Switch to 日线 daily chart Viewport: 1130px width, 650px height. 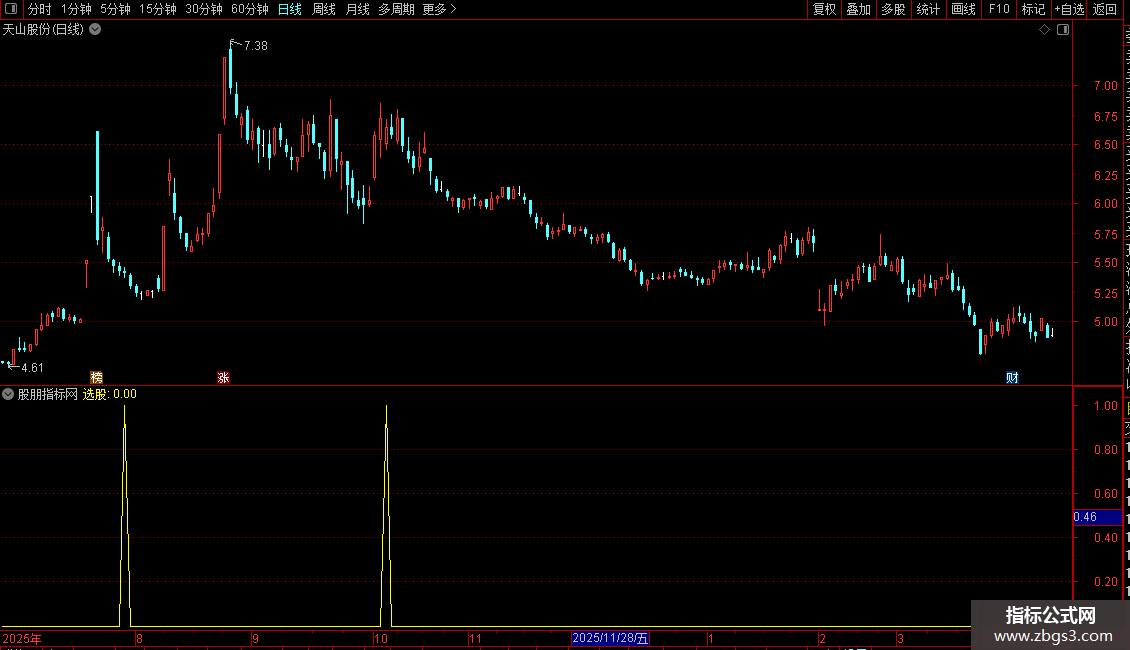tap(290, 9)
